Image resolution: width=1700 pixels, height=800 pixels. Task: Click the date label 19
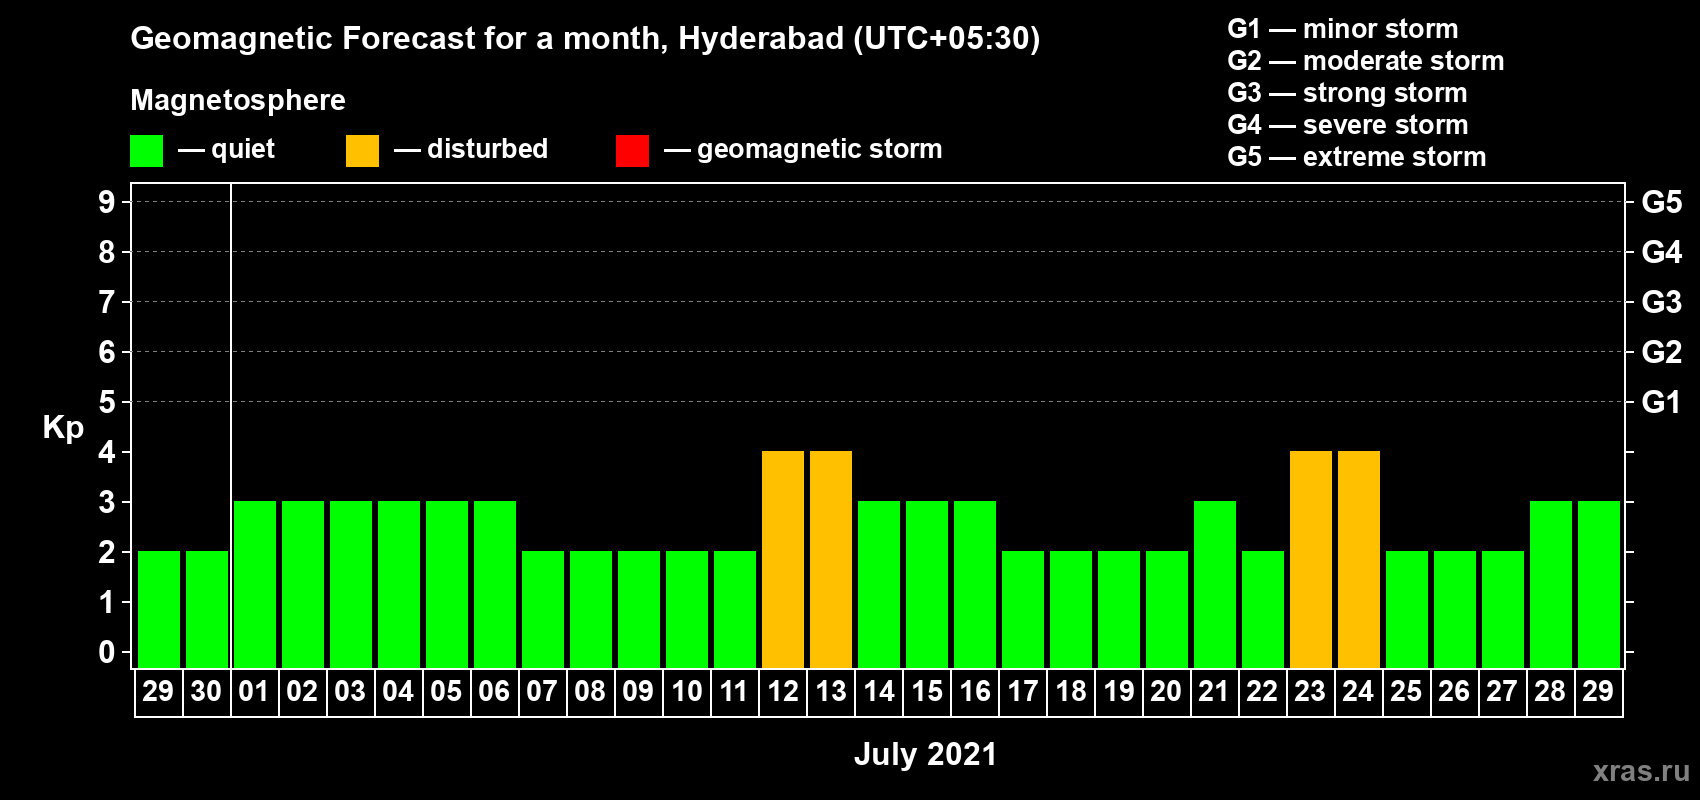point(1118,692)
